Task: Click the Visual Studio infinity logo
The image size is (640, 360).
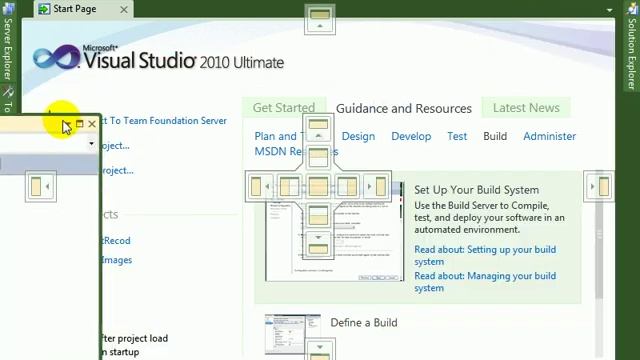Action: tap(56, 58)
